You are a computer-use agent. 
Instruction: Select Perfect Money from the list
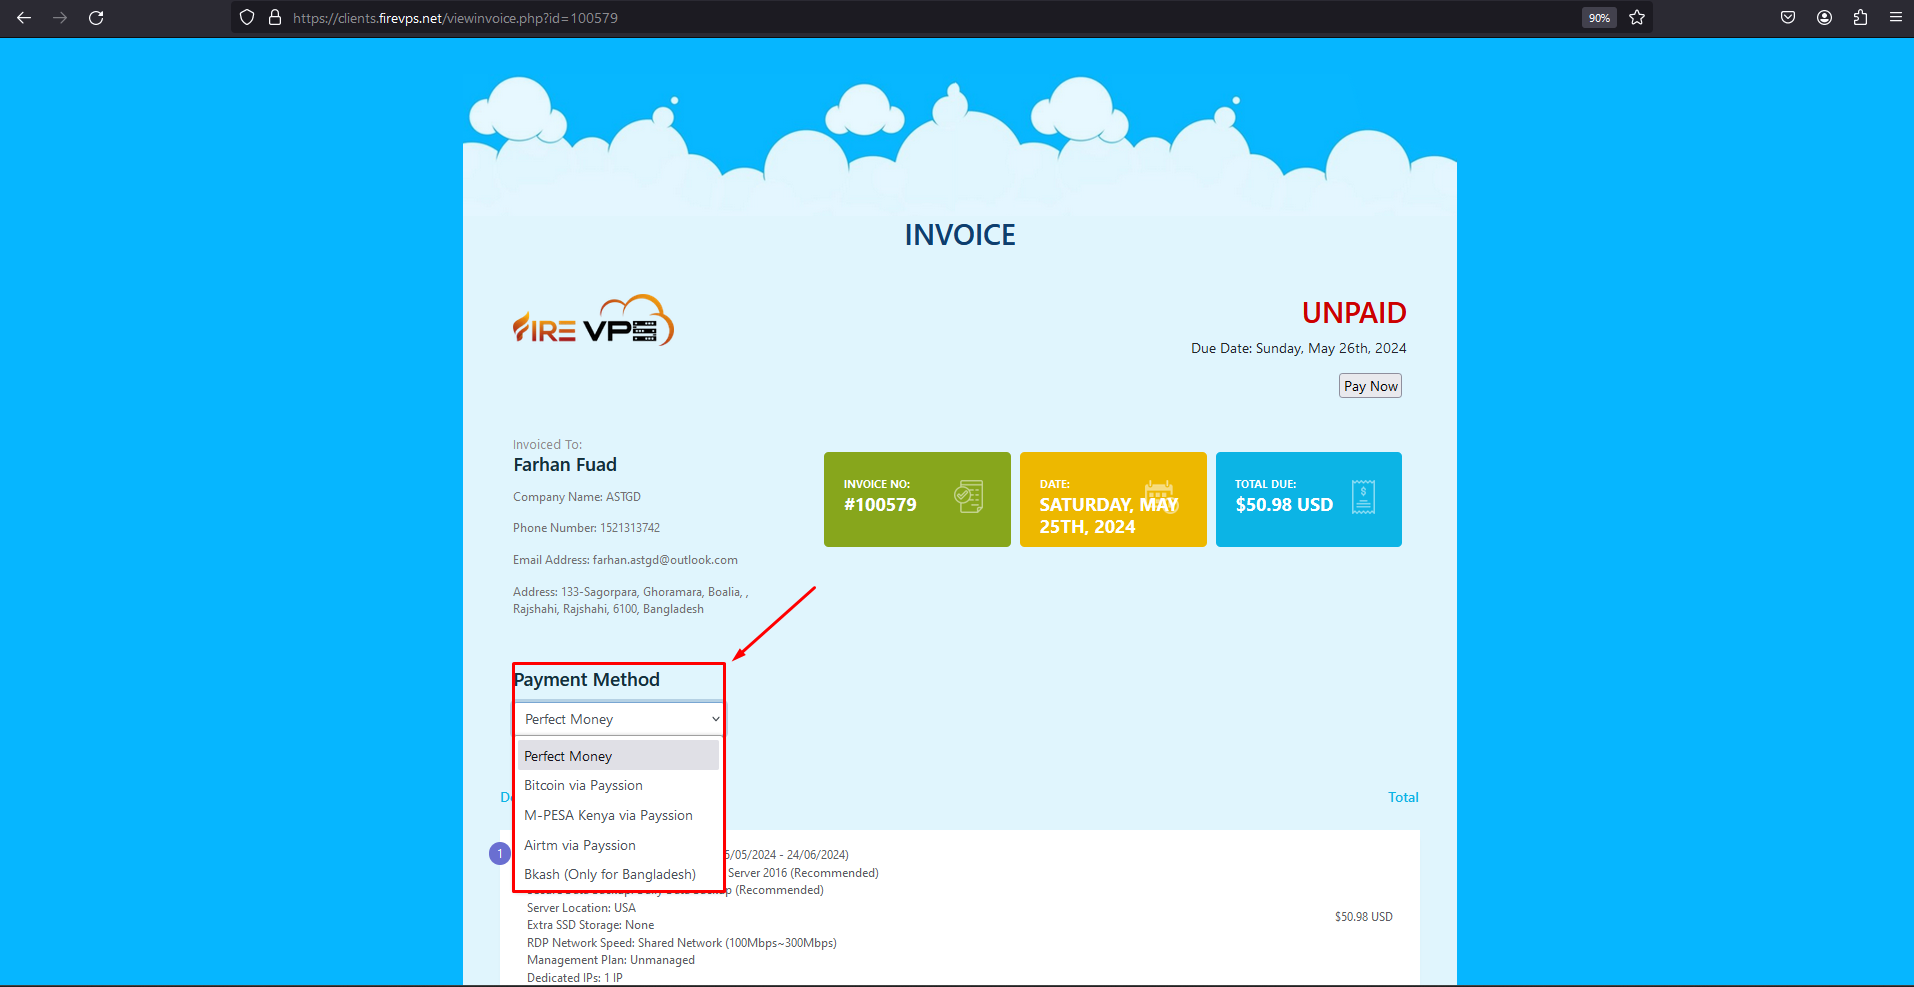(617, 756)
